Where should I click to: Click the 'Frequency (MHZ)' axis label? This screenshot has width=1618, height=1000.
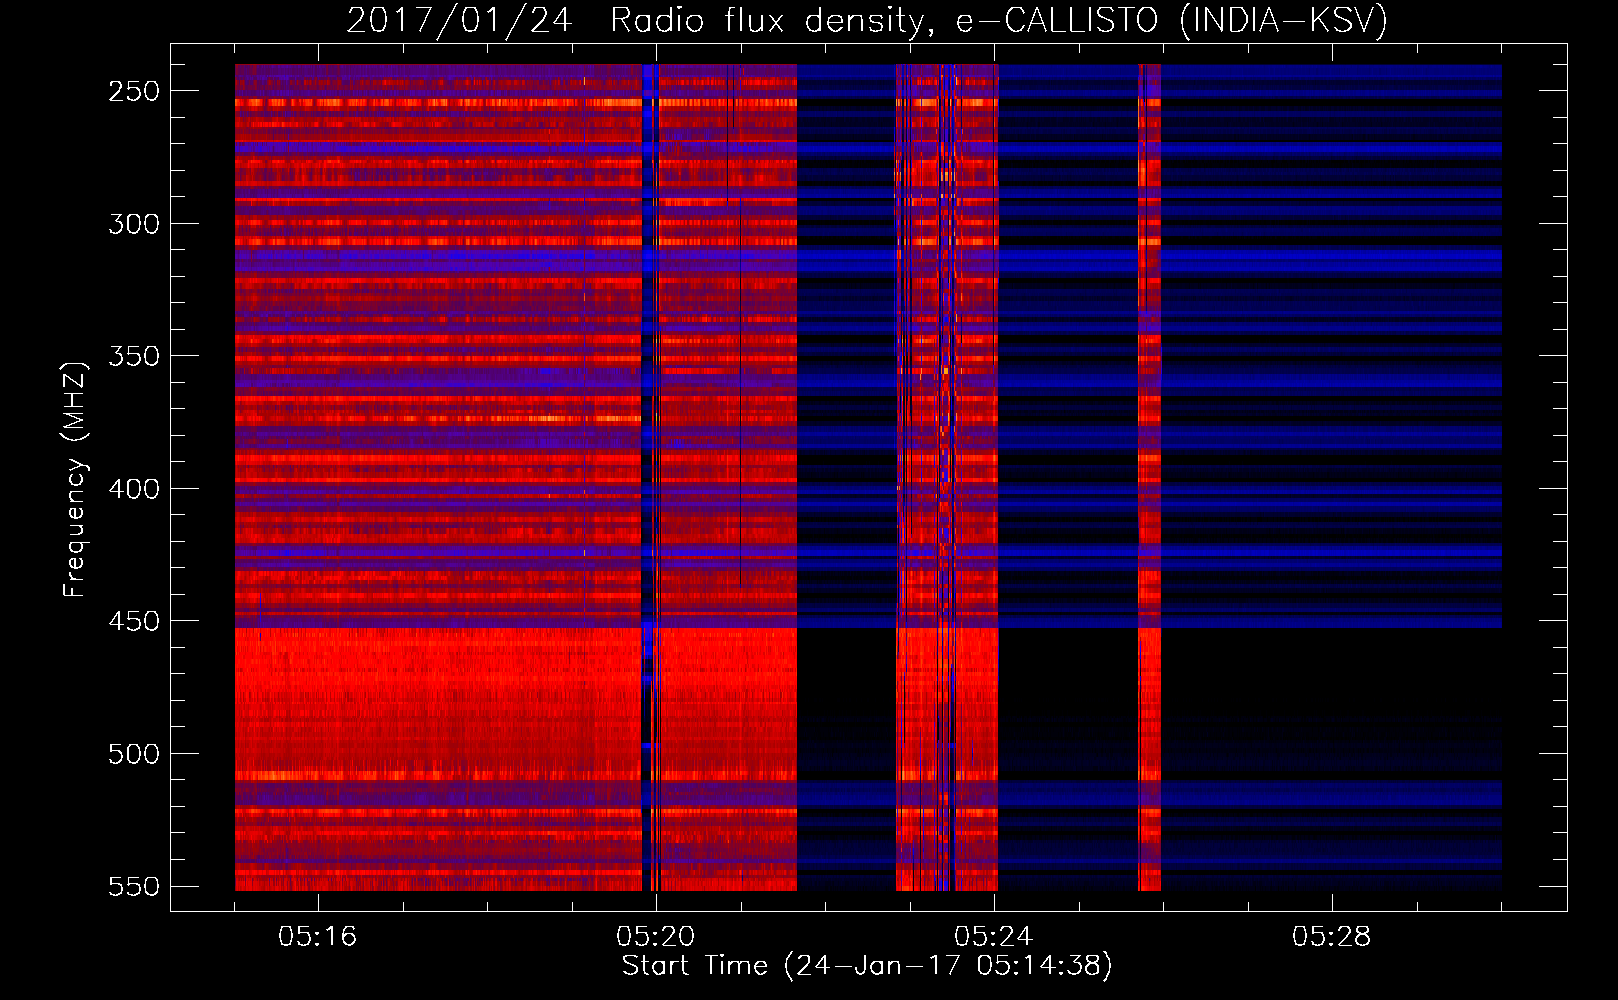[x=75, y=479]
